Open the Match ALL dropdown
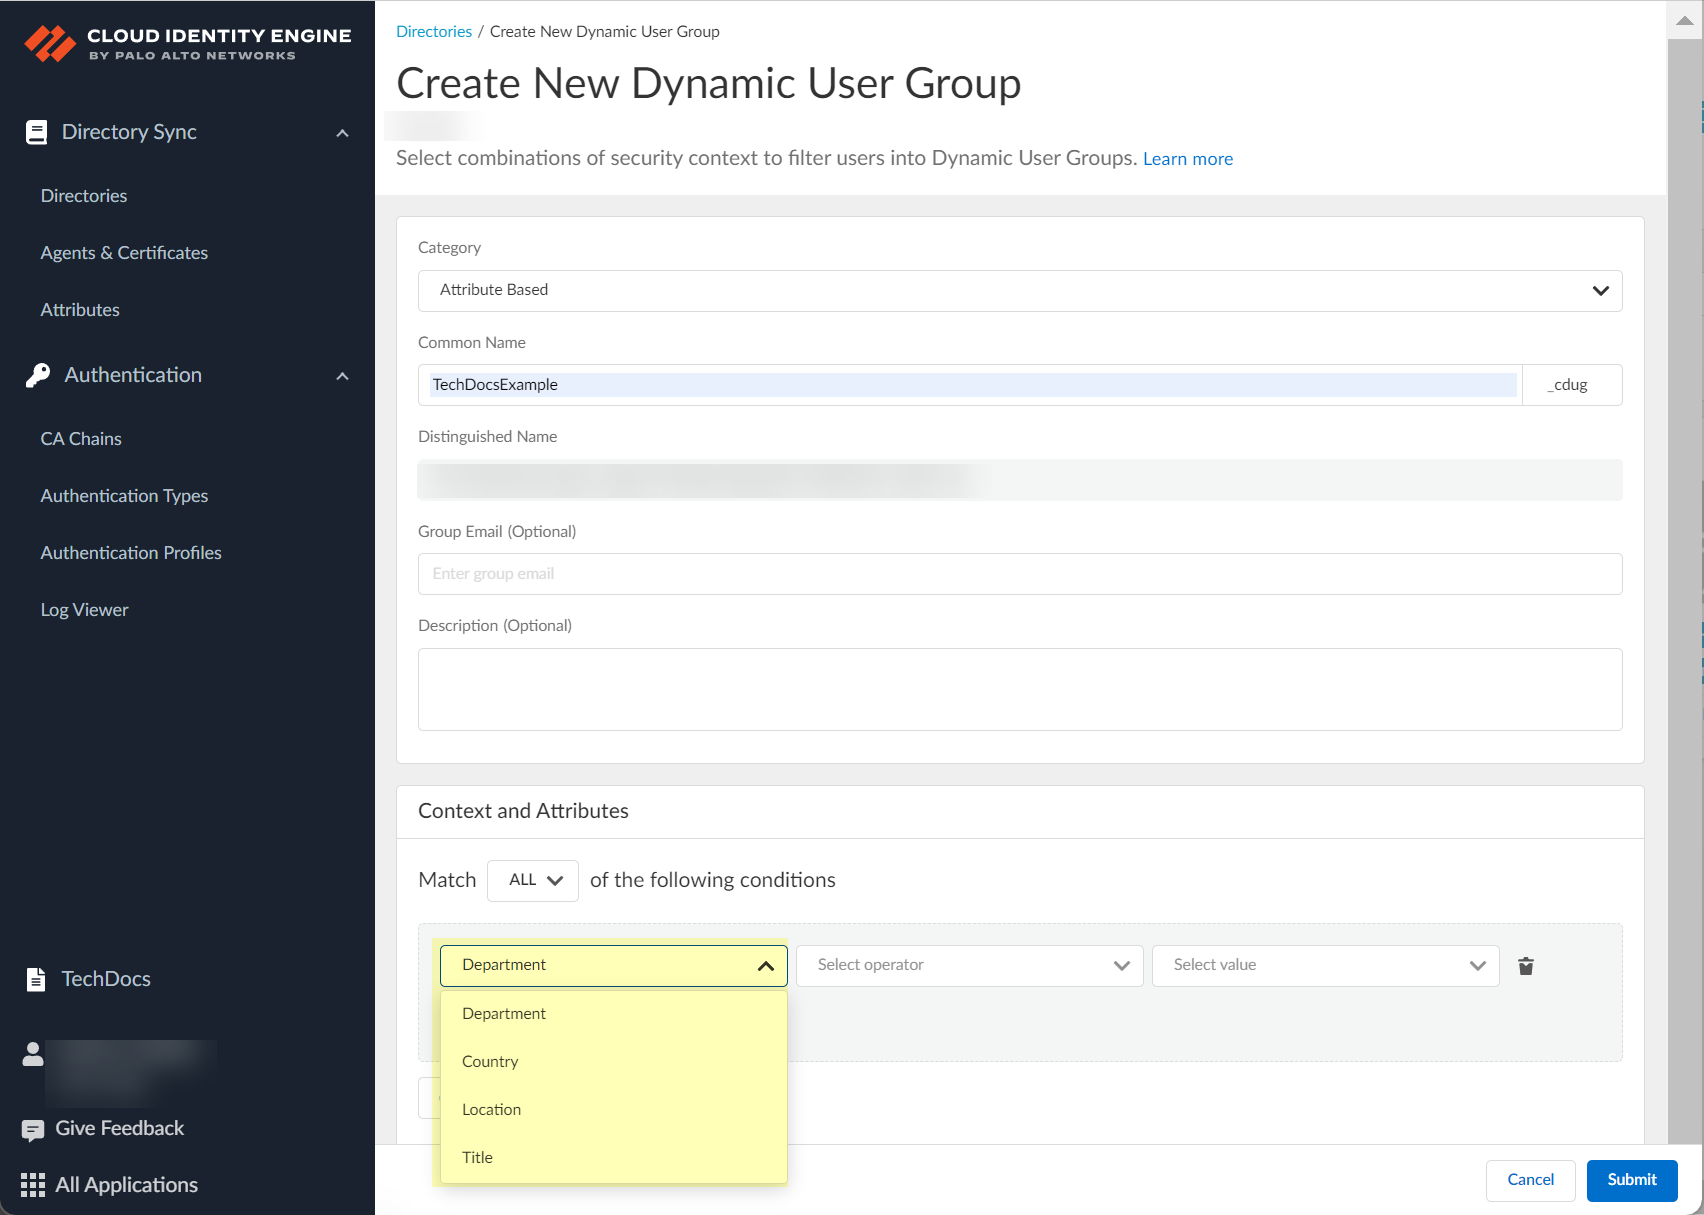Screen dimensions: 1704x1215 [533, 881]
